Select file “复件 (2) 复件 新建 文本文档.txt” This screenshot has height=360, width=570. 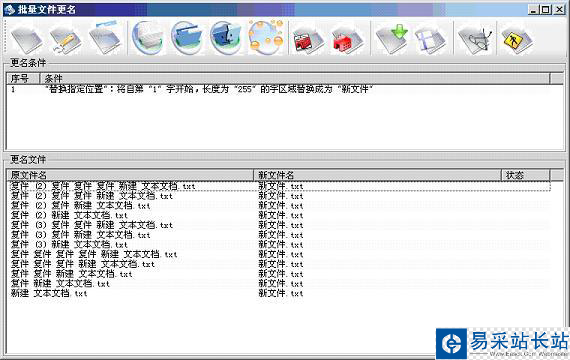[x=80, y=206]
